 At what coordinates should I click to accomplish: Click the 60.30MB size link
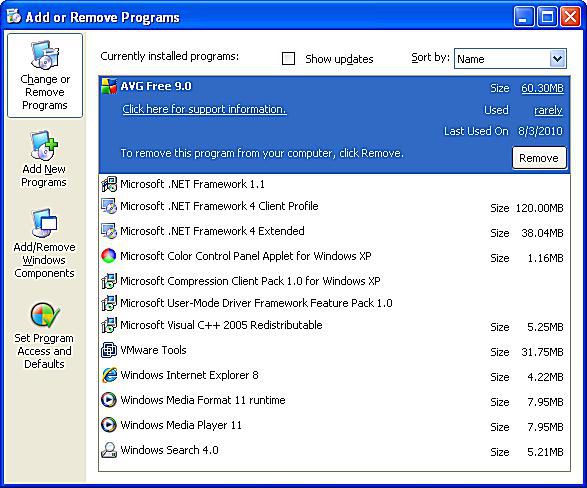[542, 88]
